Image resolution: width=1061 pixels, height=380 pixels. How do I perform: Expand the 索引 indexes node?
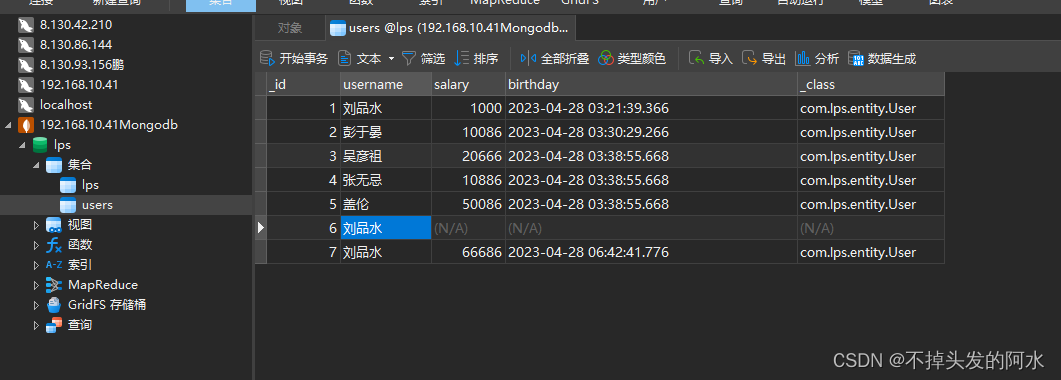(36, 265)
